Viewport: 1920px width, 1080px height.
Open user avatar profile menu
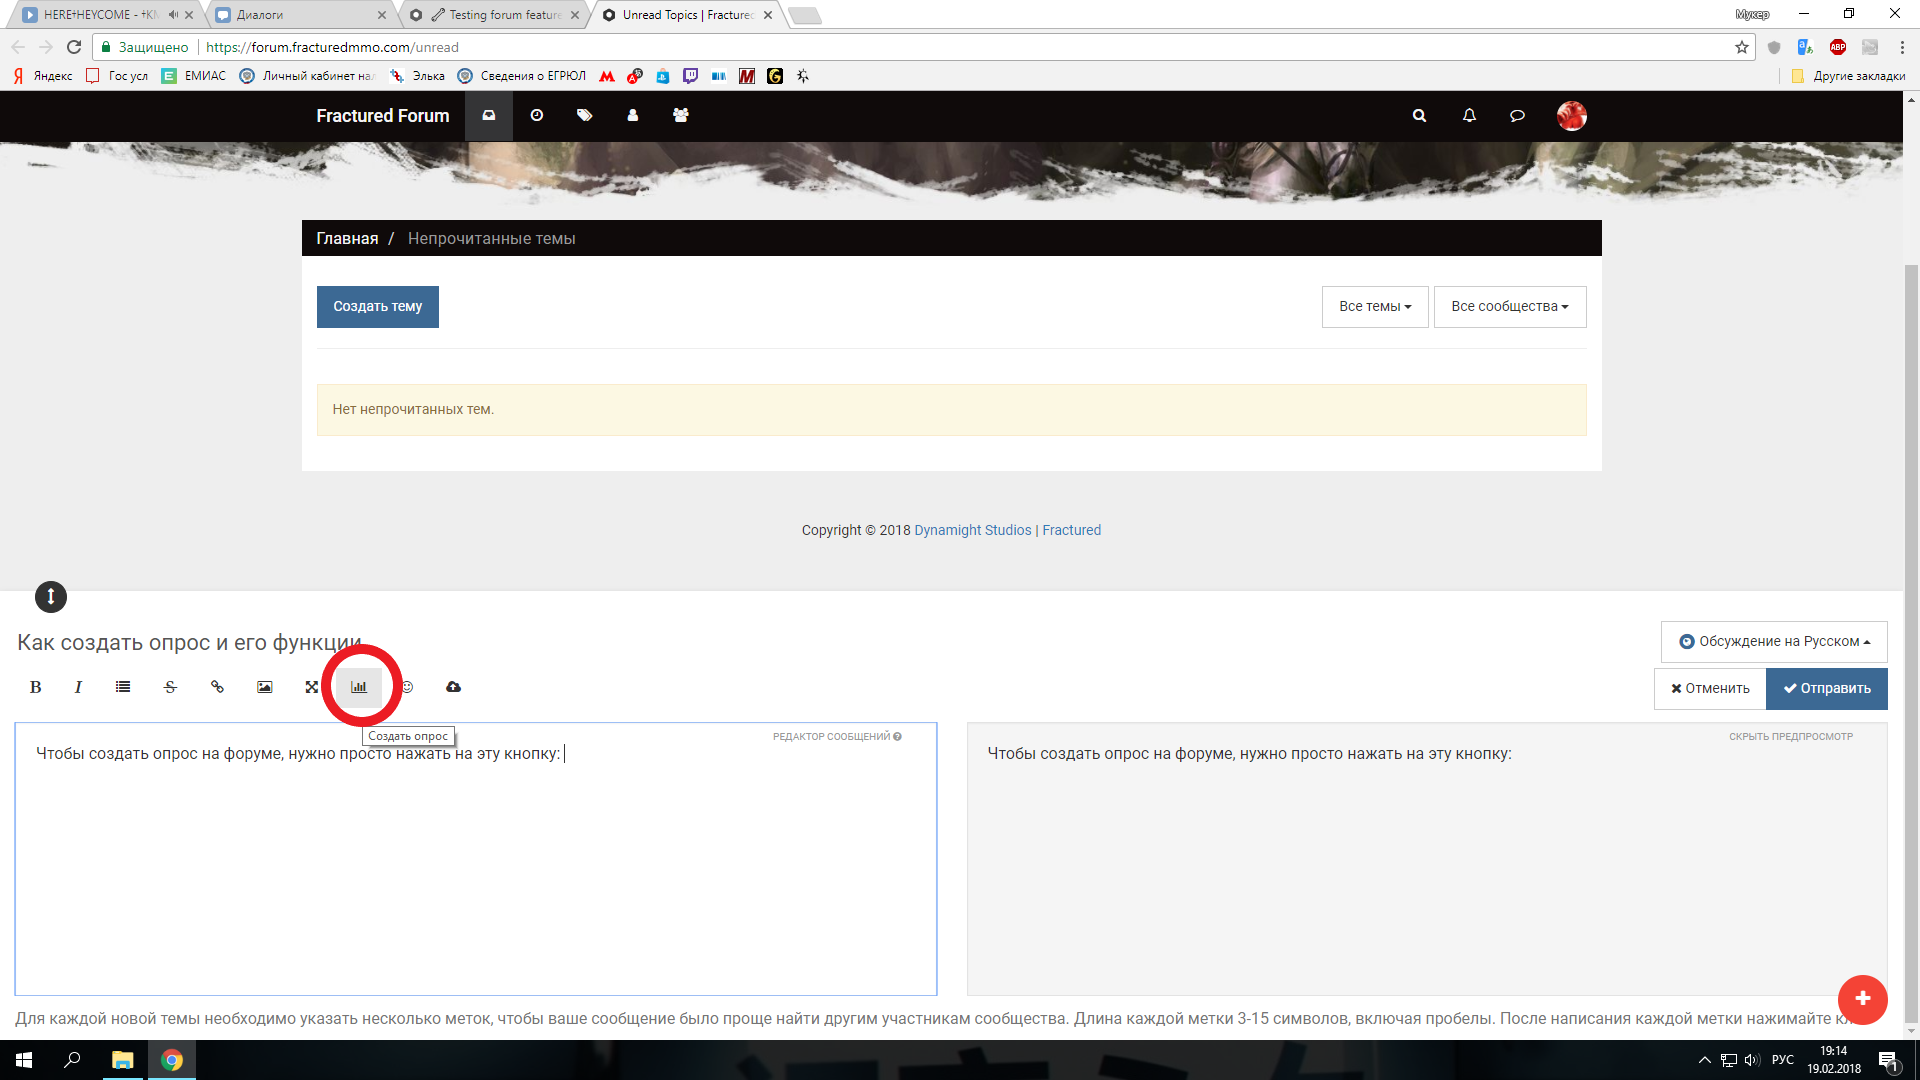(x=1571, y=116)
